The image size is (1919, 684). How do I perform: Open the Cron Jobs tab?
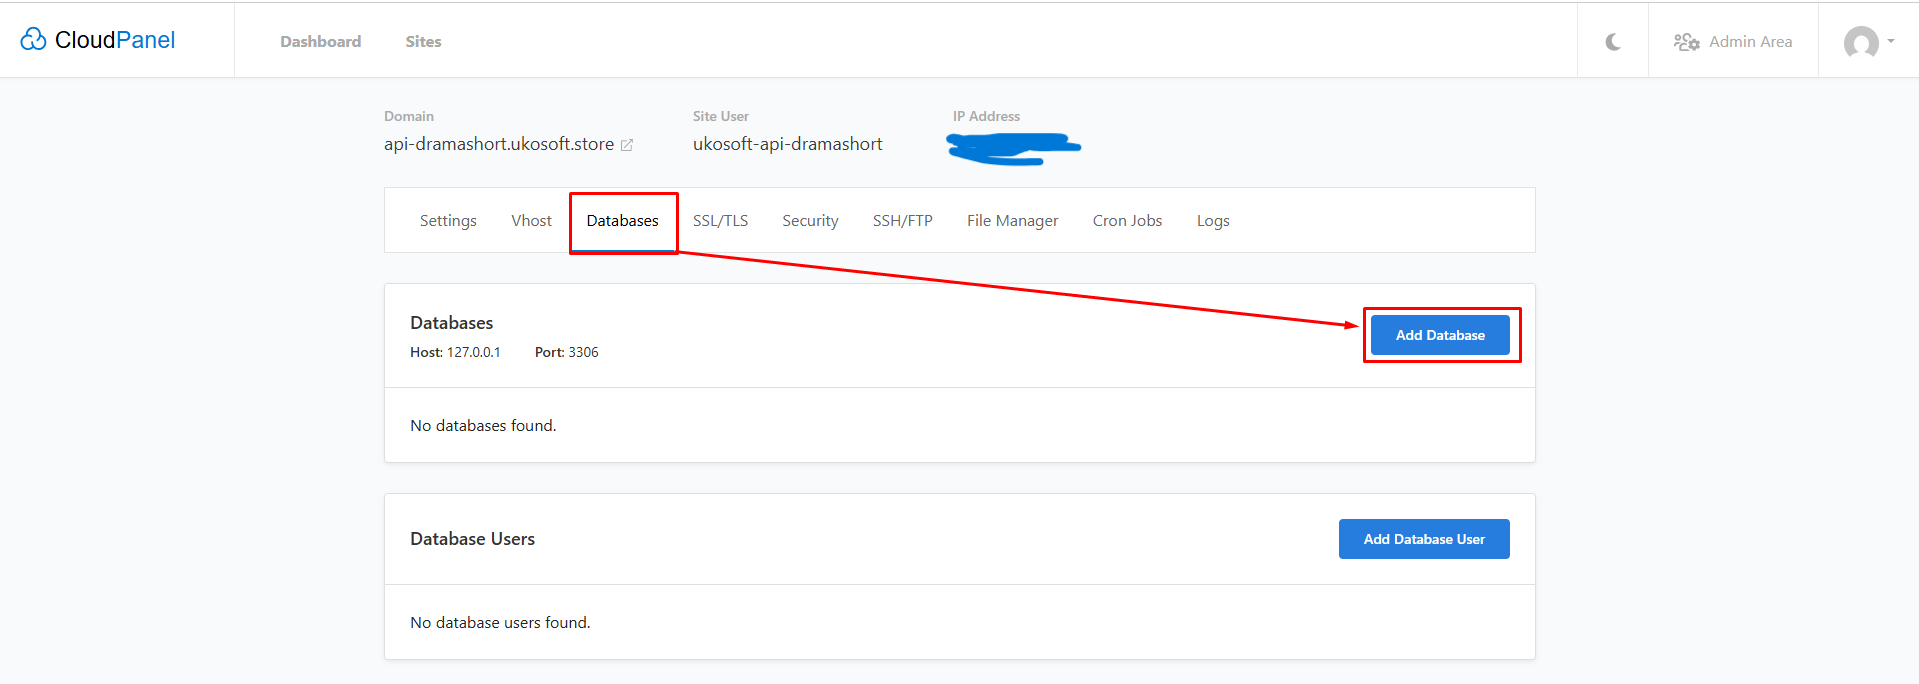[1127, 221]
